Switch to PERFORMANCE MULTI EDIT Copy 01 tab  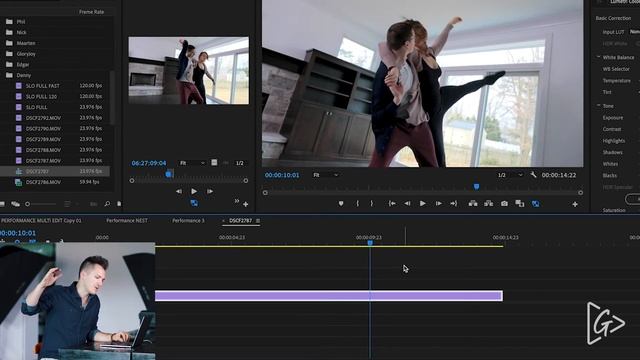[41, 220]
